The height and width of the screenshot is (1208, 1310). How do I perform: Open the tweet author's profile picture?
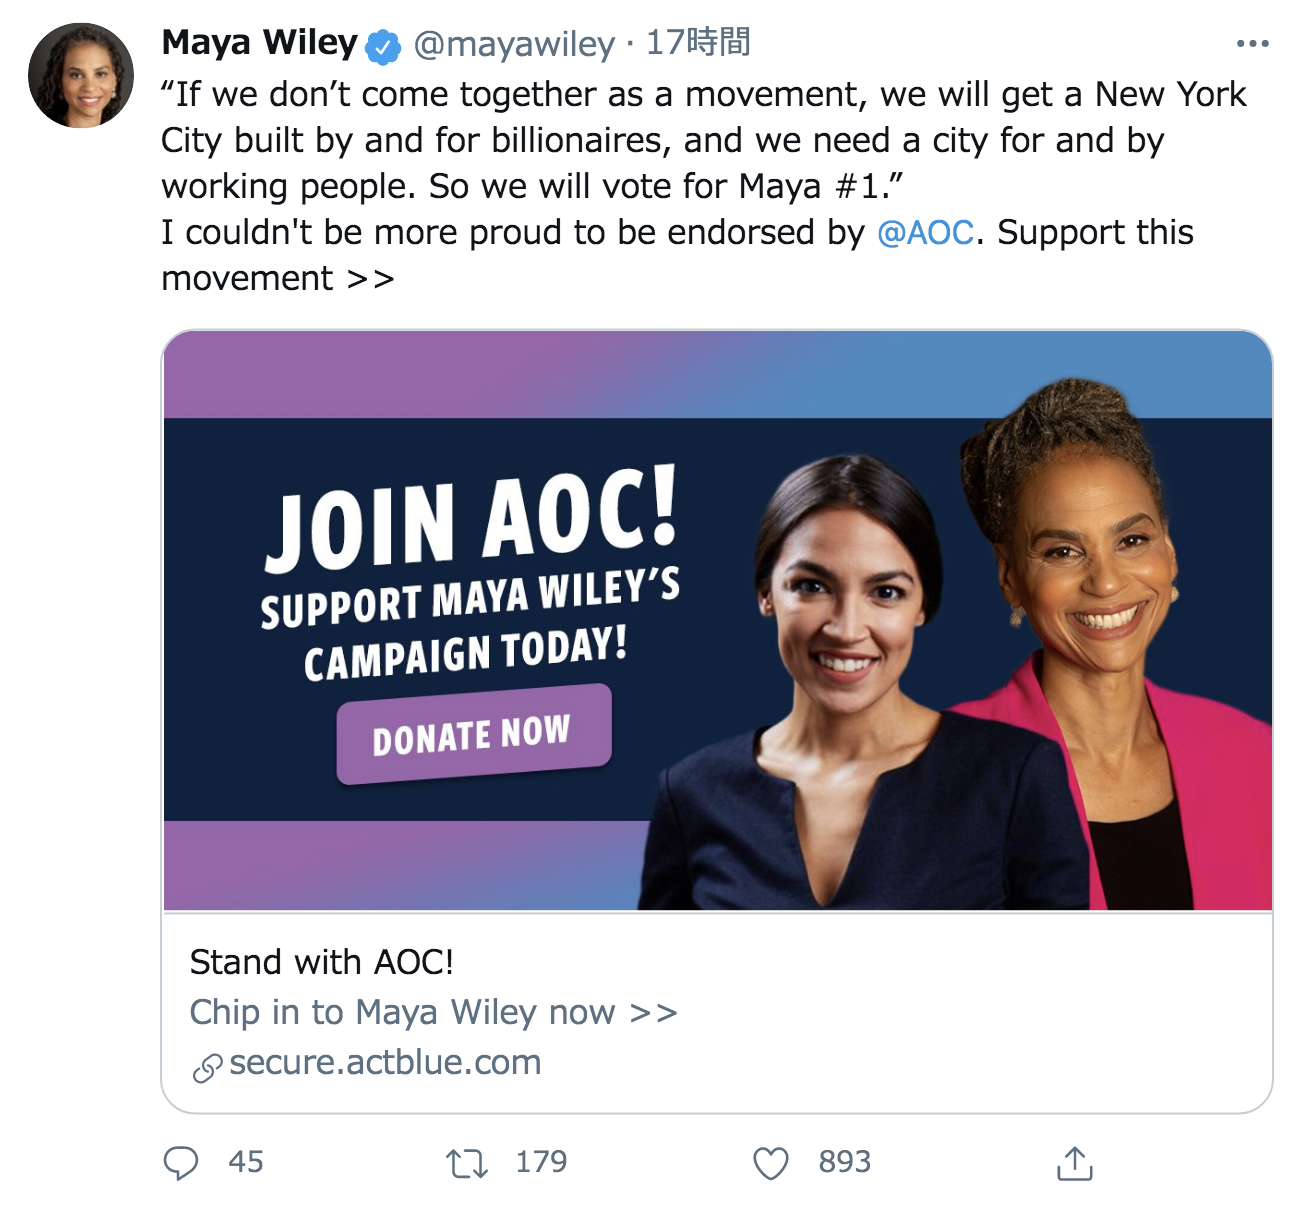click(81, 76)
